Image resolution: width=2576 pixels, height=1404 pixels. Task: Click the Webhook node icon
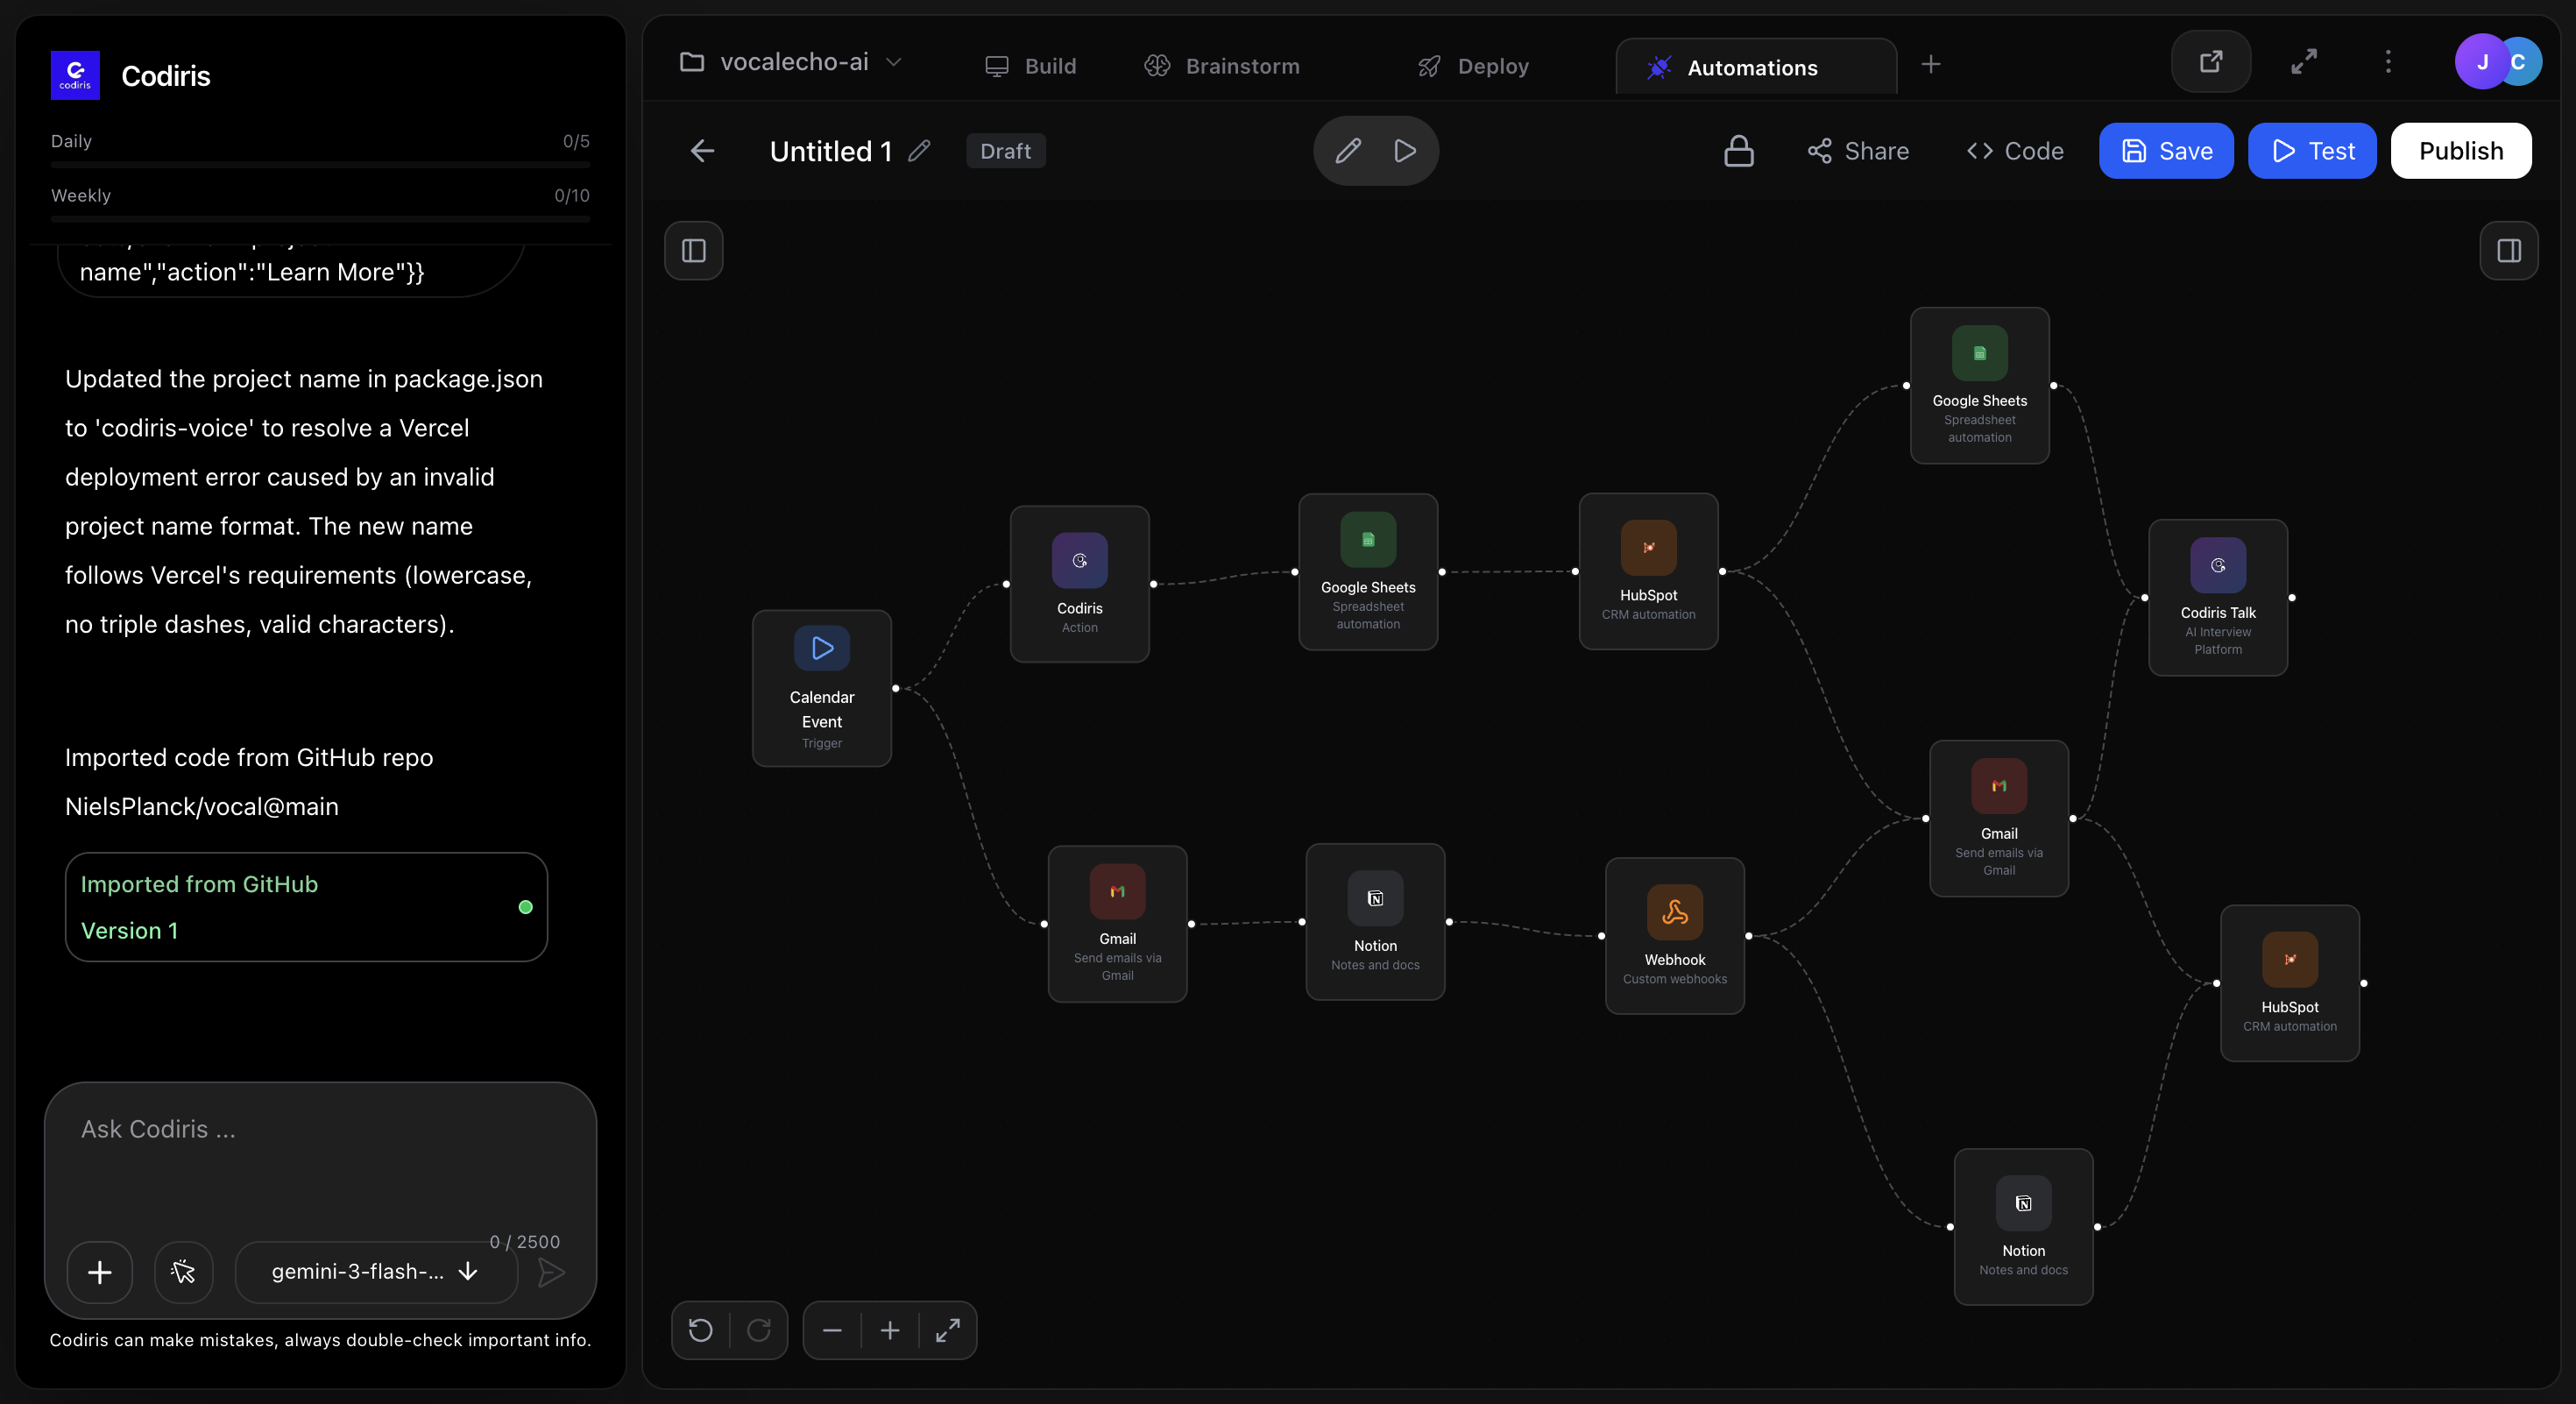[x=1674, y=912]
